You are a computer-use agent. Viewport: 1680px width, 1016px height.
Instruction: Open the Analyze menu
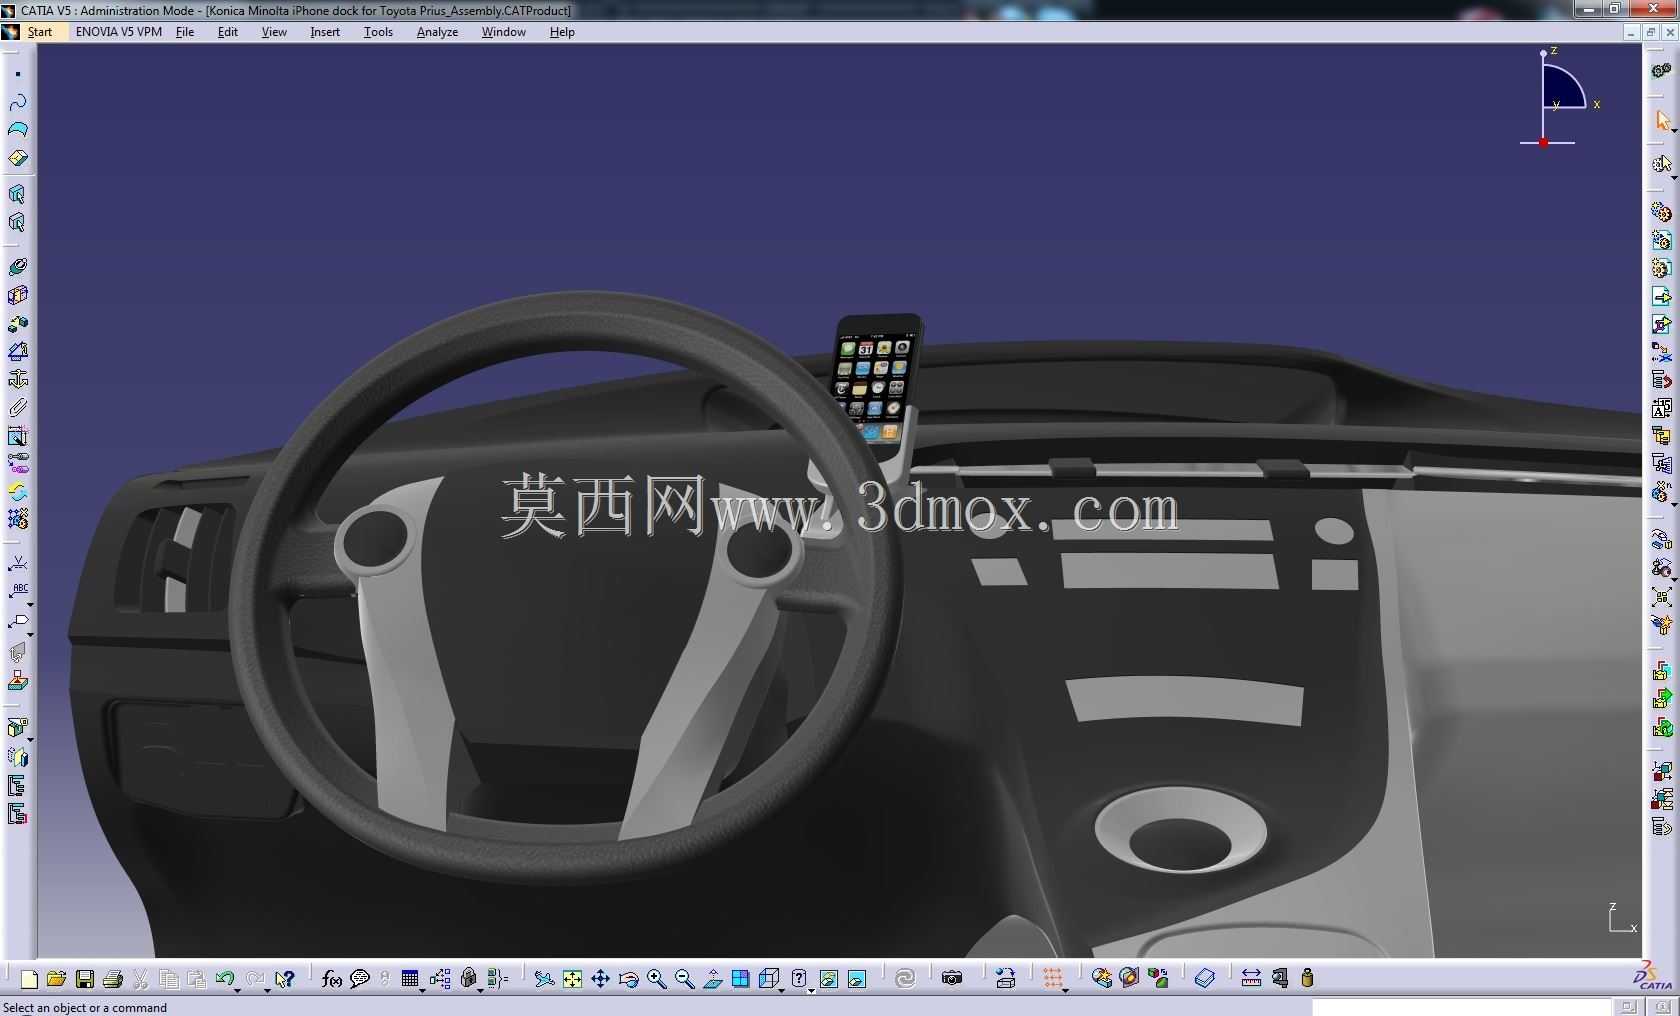click(437, 32)
